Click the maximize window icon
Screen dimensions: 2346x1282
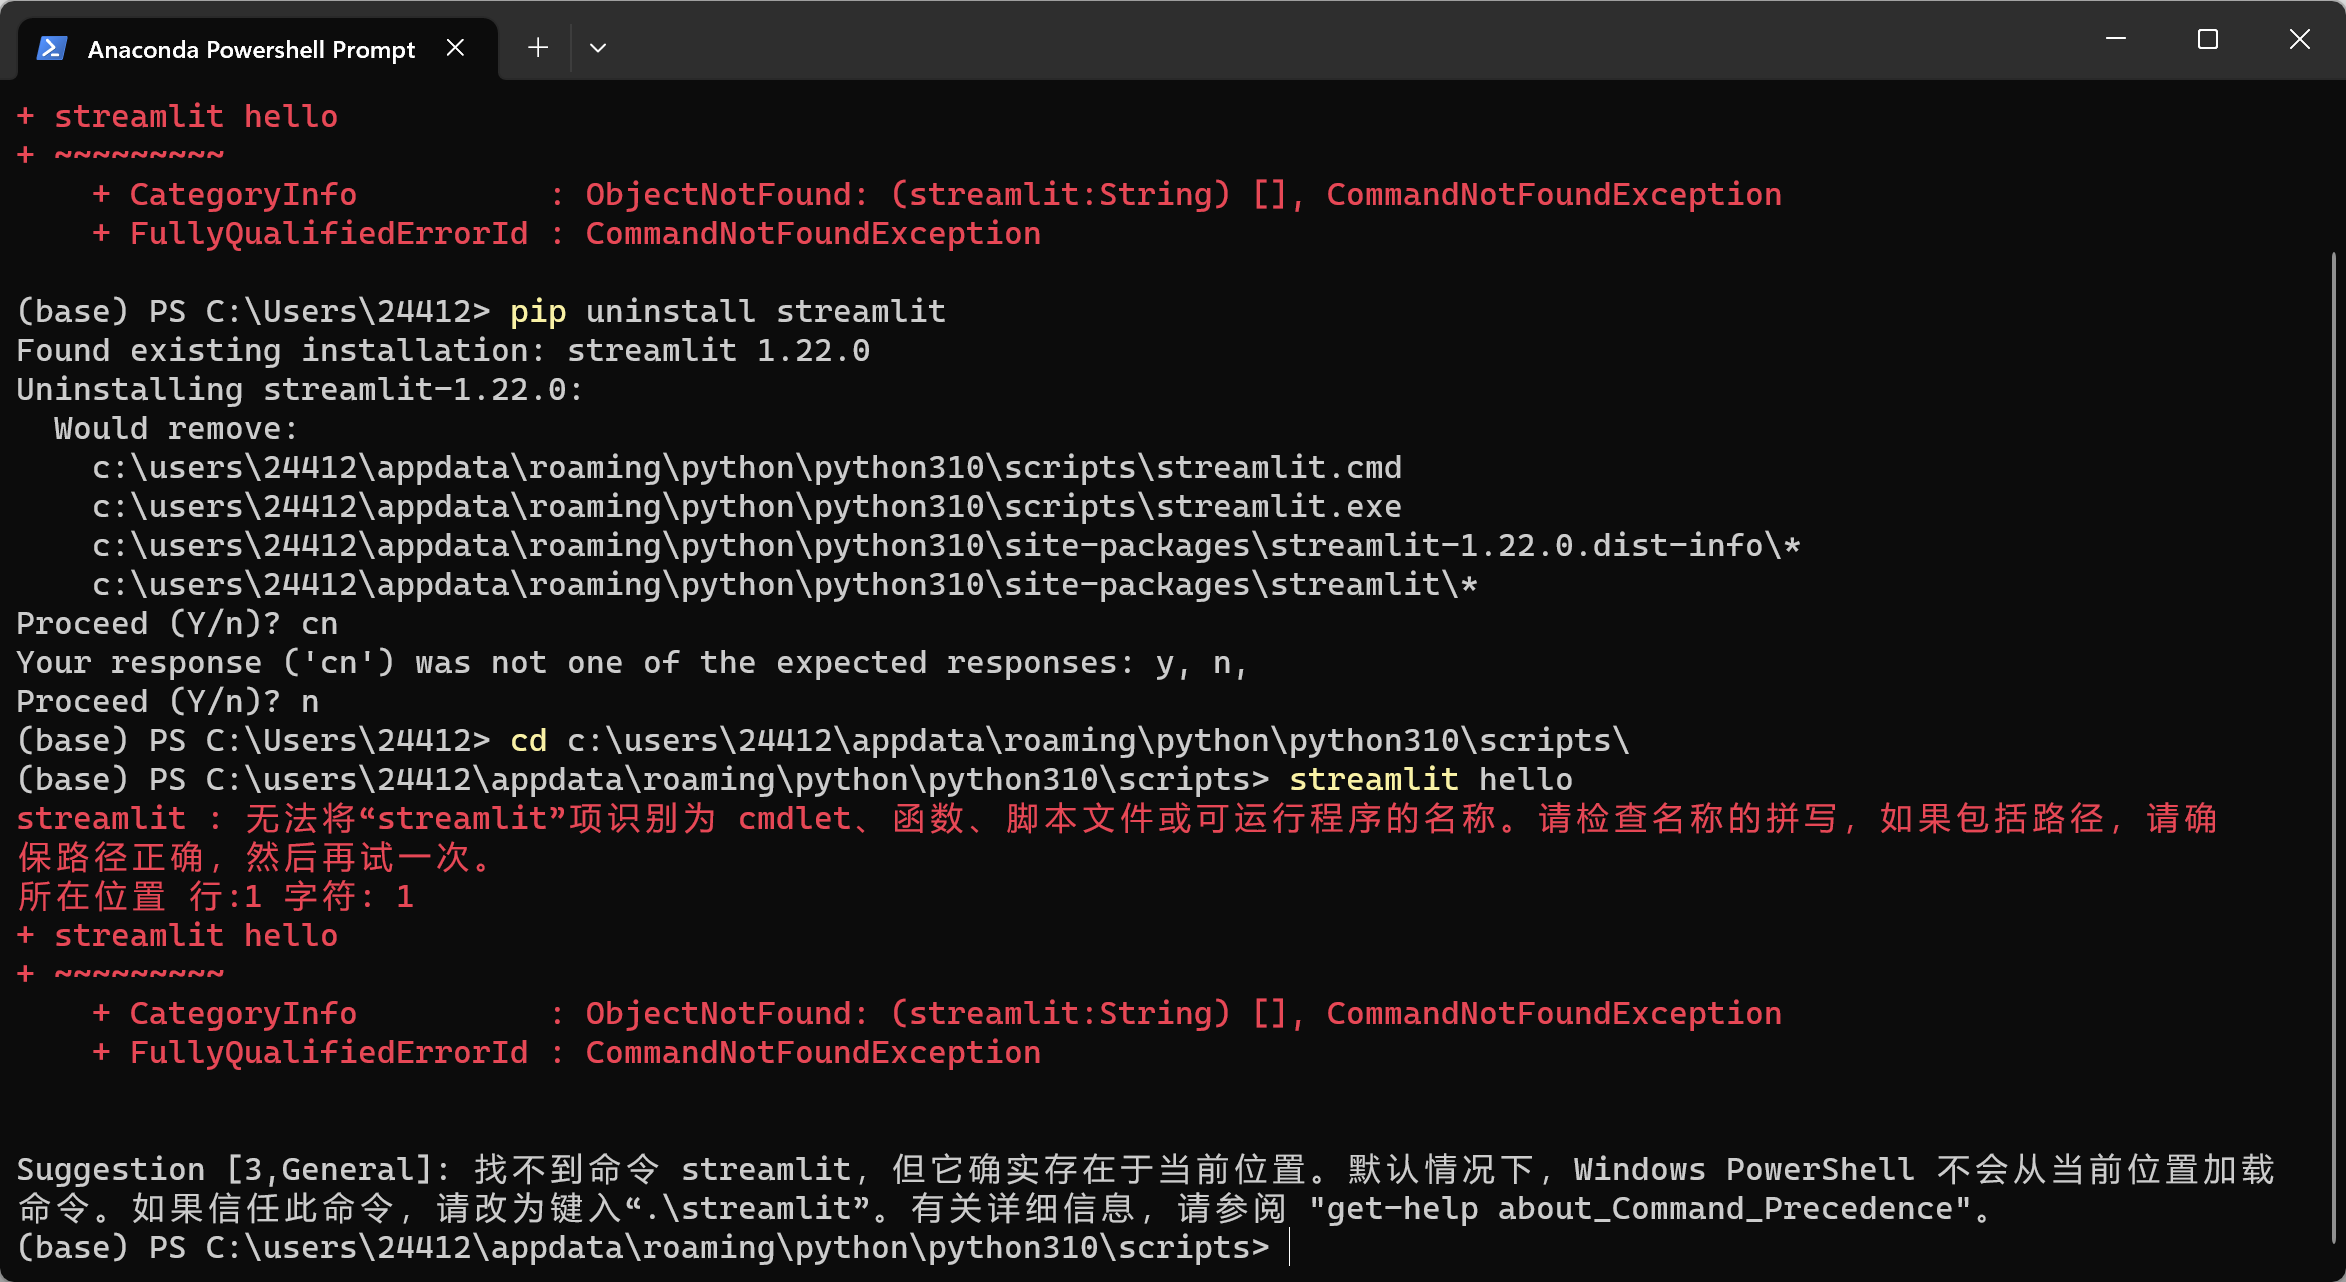2207,40
